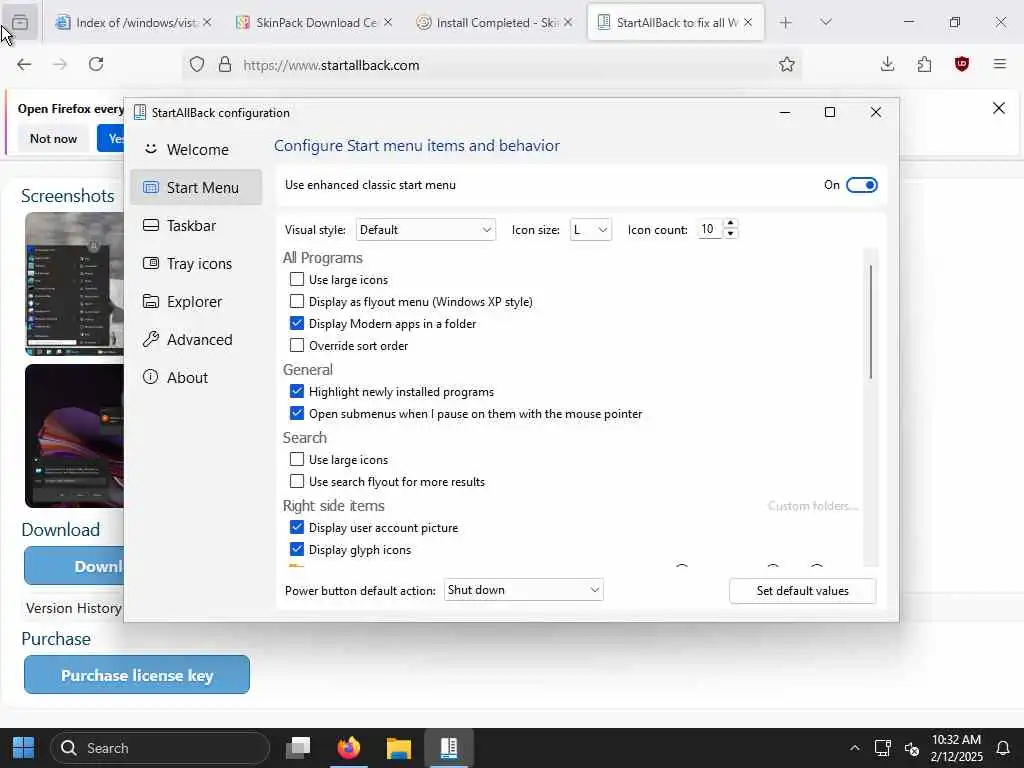Image resolution: width=1024 pixels, height=768 pixels.
Task: Click the Explorer sidebar folder icon
Action: click(x=151, y=301)
